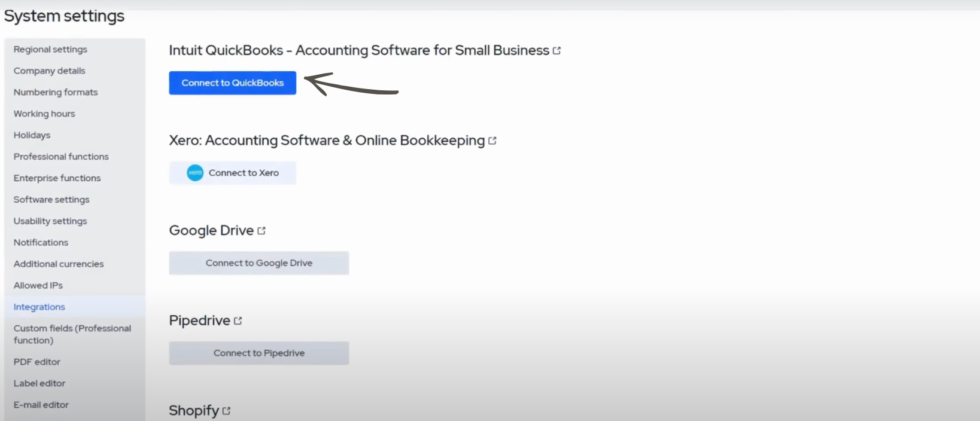Select Holidays from the settings menu
980x421 pixels.
pyautogui.click(x=32, y=135)
